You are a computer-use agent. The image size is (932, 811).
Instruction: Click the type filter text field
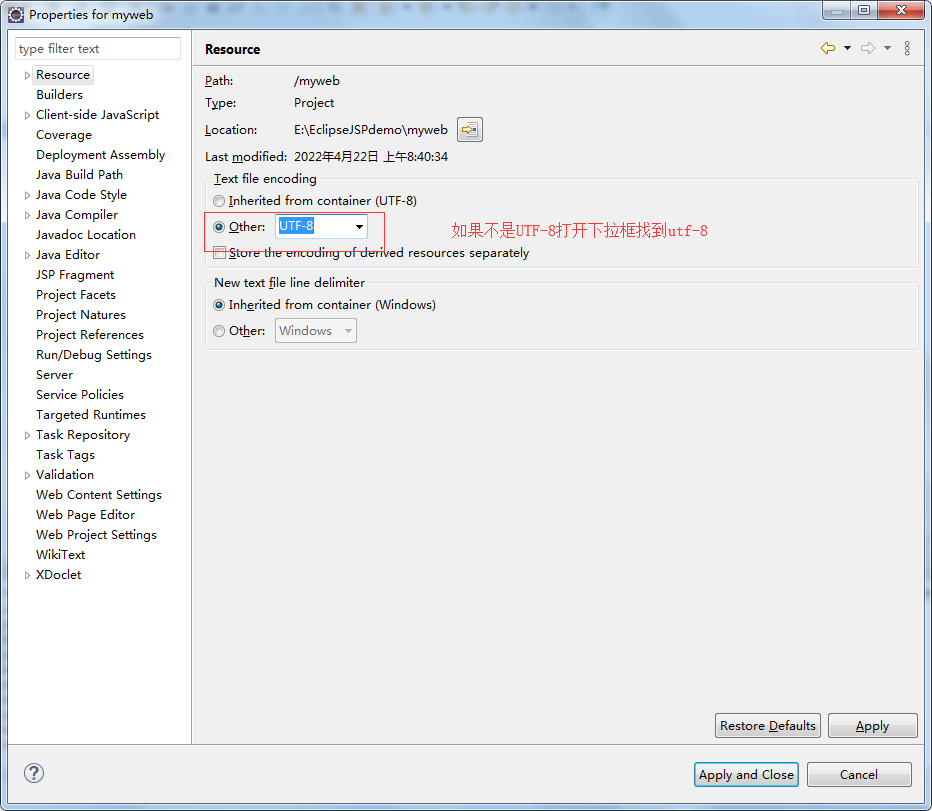coord(97,48)
